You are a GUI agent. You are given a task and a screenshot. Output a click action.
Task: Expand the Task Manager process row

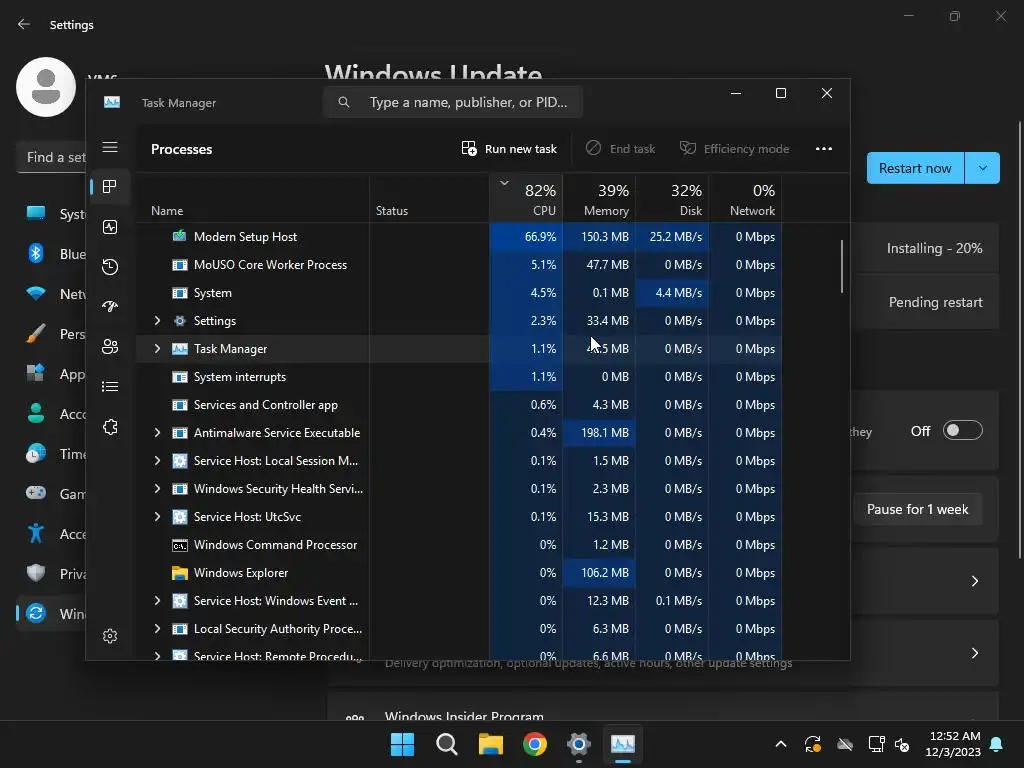tap(157, 349)
